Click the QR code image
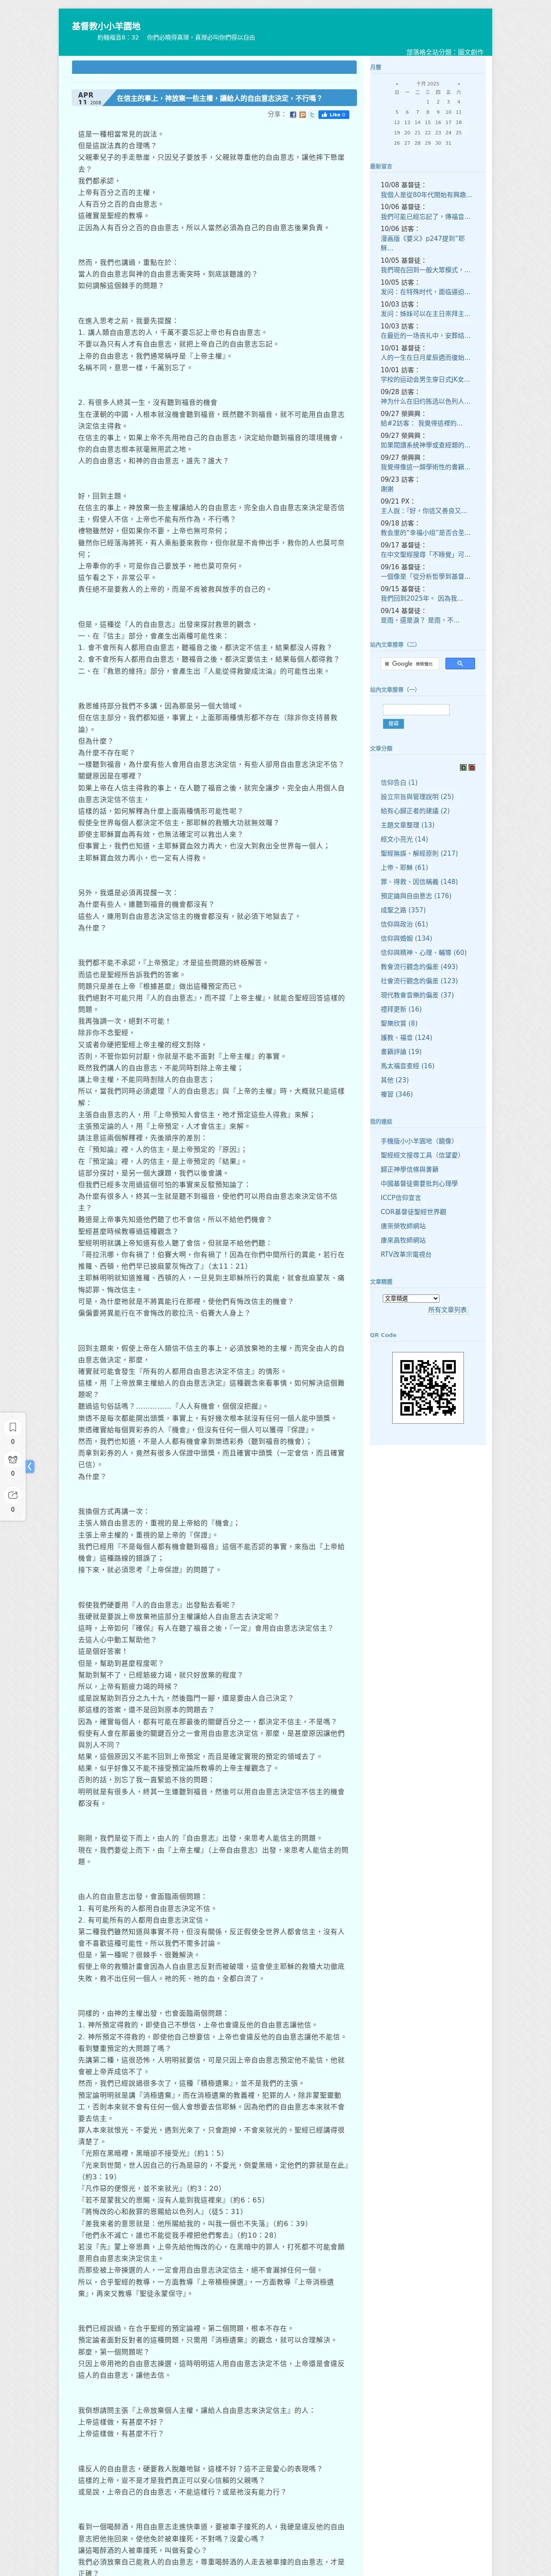 pos(428,1387)
